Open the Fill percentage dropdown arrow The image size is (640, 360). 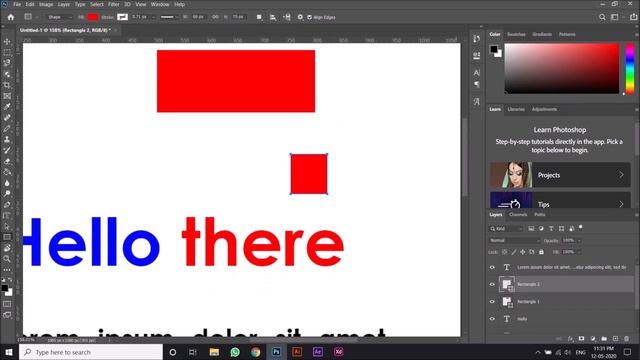pyautogui.click(x=579, y=252)
